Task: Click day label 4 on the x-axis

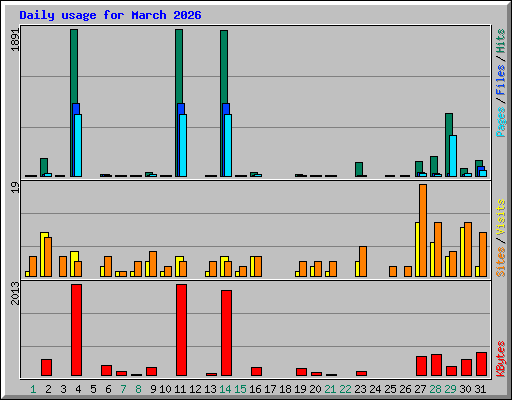Action: pyautogui.click(x=78, y=389)
